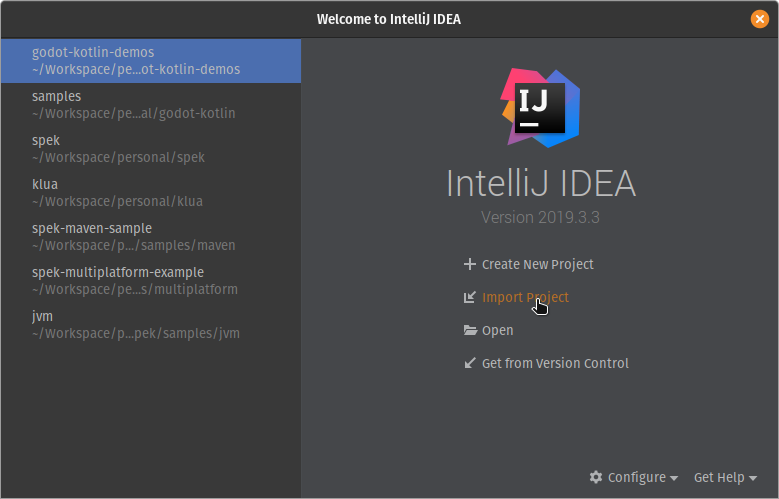Open the Configure menu
This screenshot has height=499, width=779.
click(636, 477)
